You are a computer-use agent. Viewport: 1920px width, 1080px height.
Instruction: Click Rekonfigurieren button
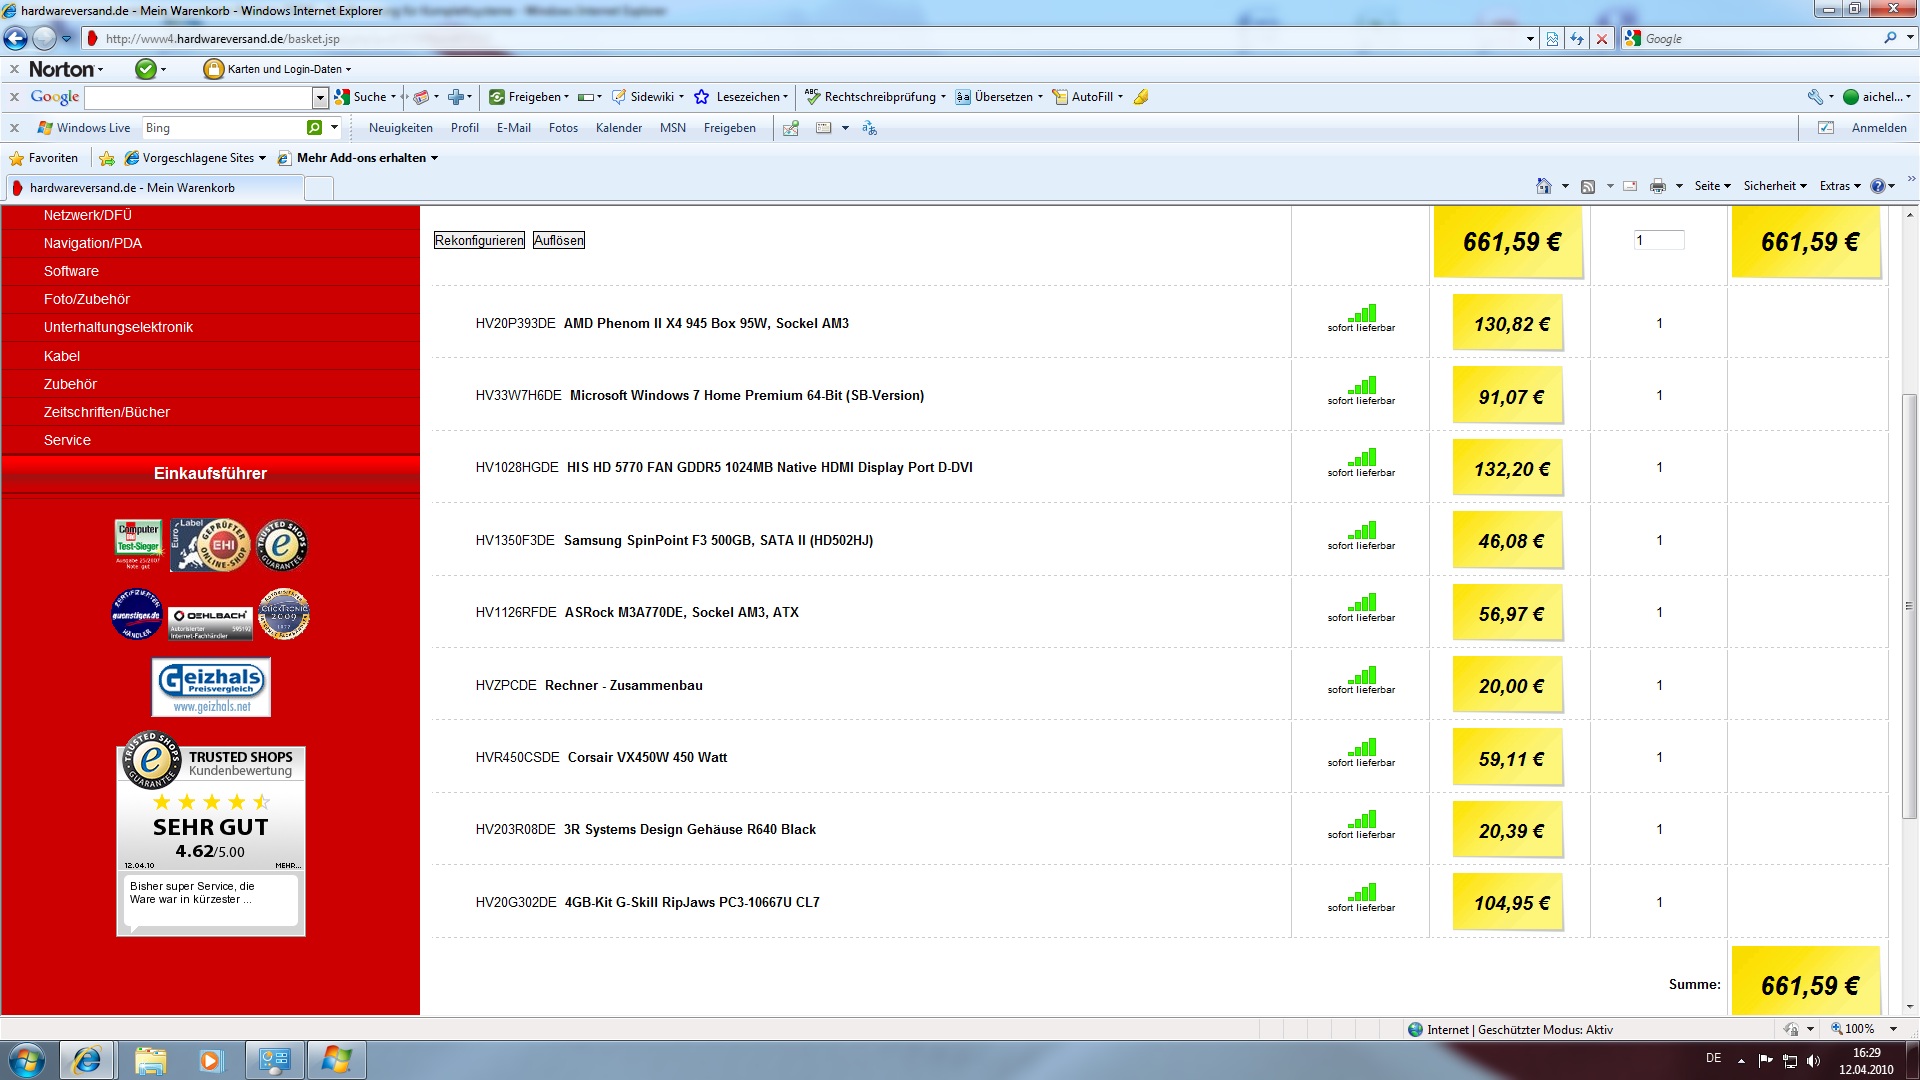click(x=479, y=241)
